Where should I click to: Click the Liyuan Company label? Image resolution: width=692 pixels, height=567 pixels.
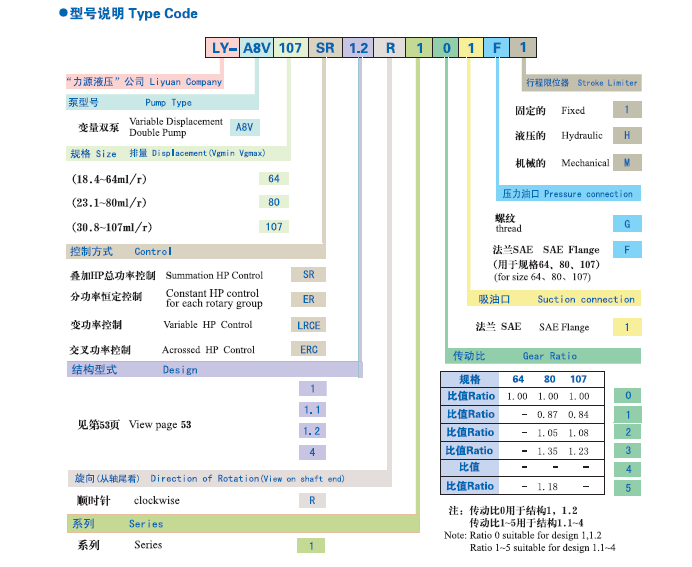pos(145,81)
